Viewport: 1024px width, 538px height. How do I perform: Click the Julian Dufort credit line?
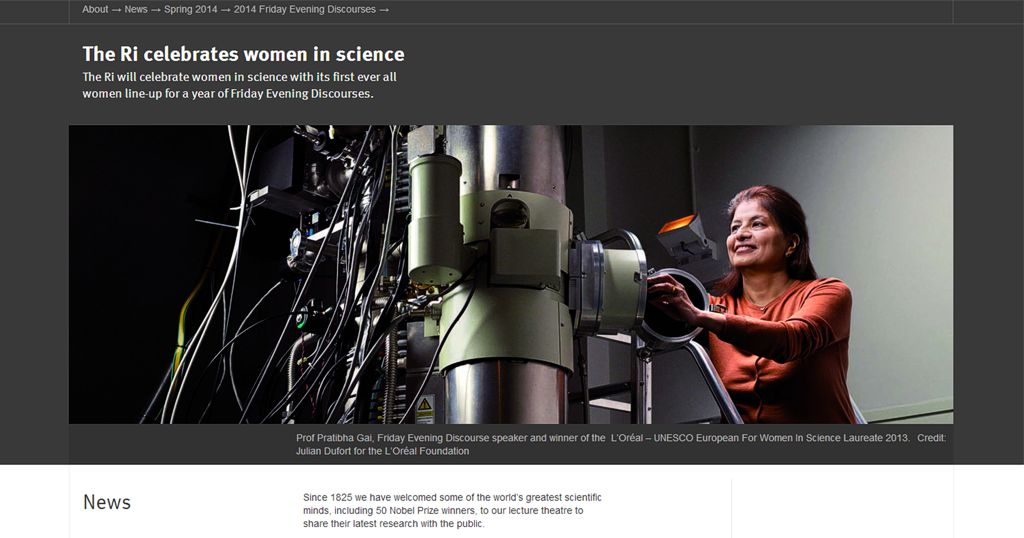[382, 451]
